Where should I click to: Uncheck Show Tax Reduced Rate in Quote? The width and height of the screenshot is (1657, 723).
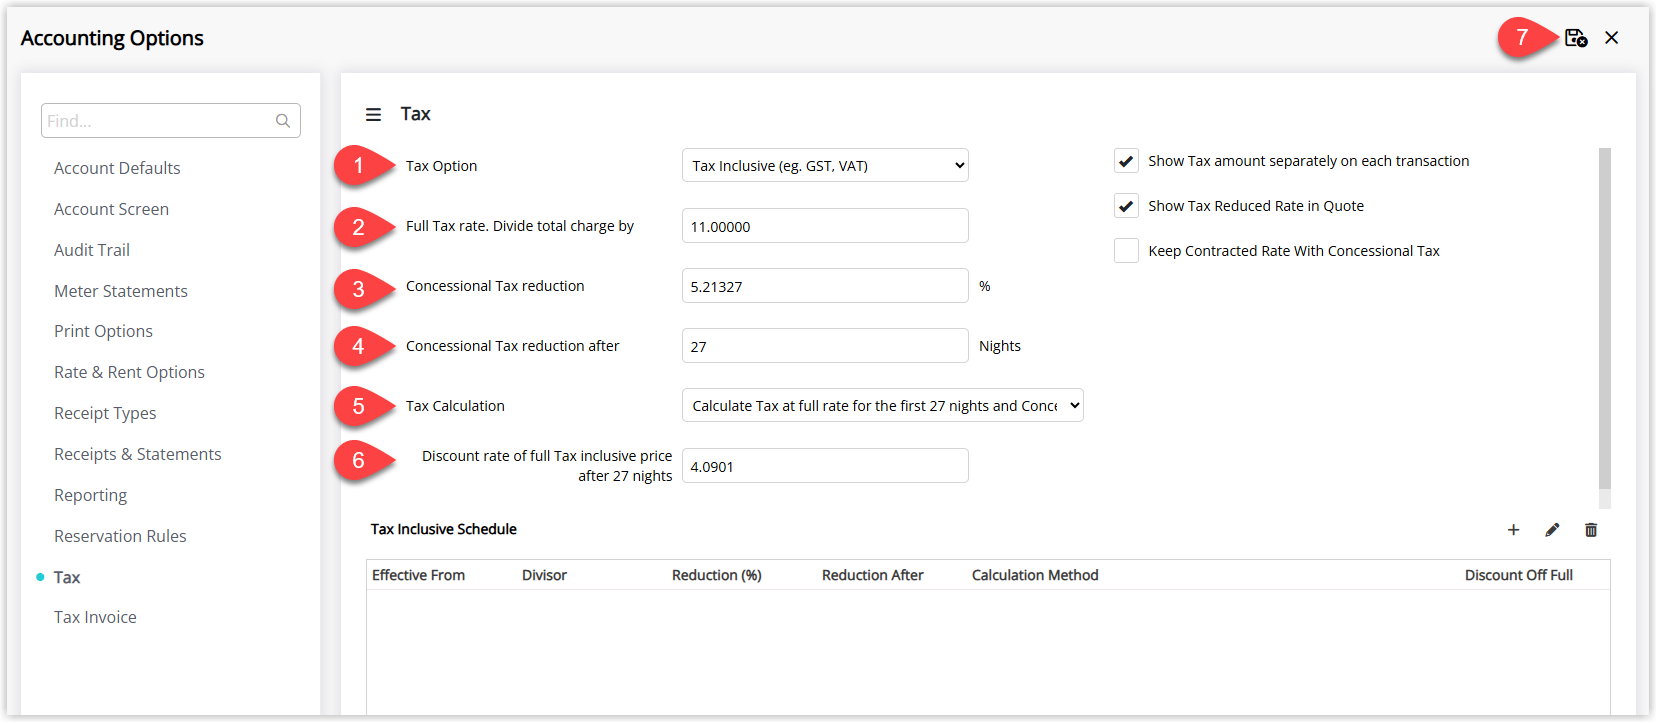pos(1126,206)
